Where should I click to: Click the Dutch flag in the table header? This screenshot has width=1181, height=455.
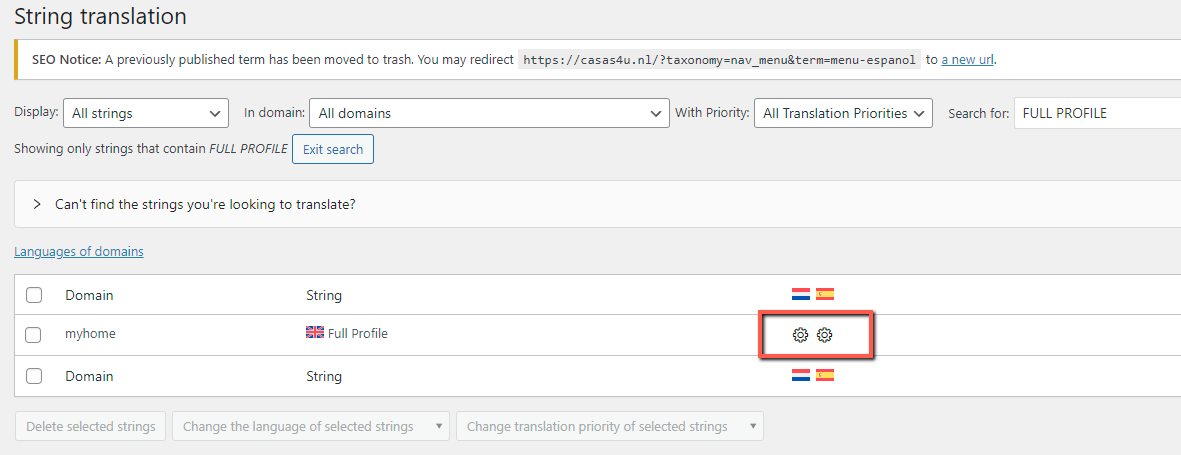pos(801,295)
